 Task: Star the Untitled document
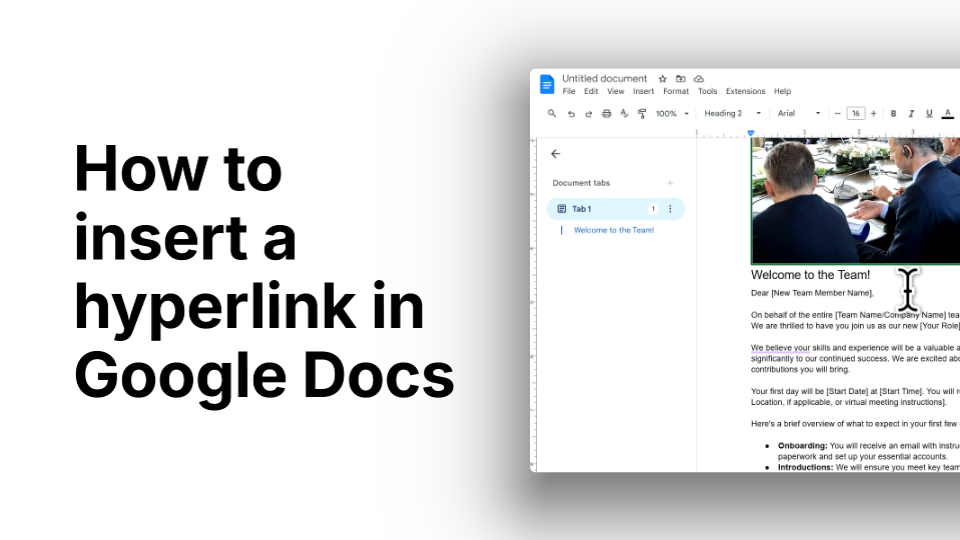point(662,79)
